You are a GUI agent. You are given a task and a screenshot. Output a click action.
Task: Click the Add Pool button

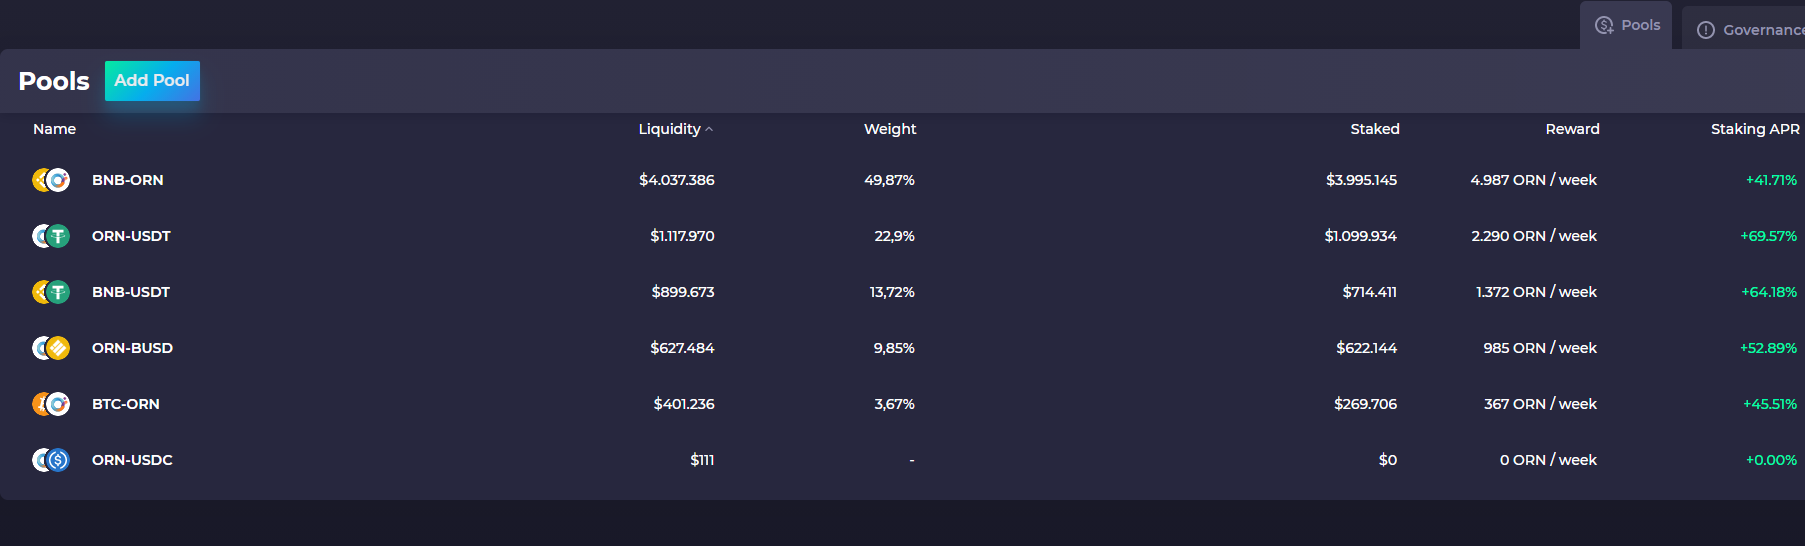[x=152, y=81]
